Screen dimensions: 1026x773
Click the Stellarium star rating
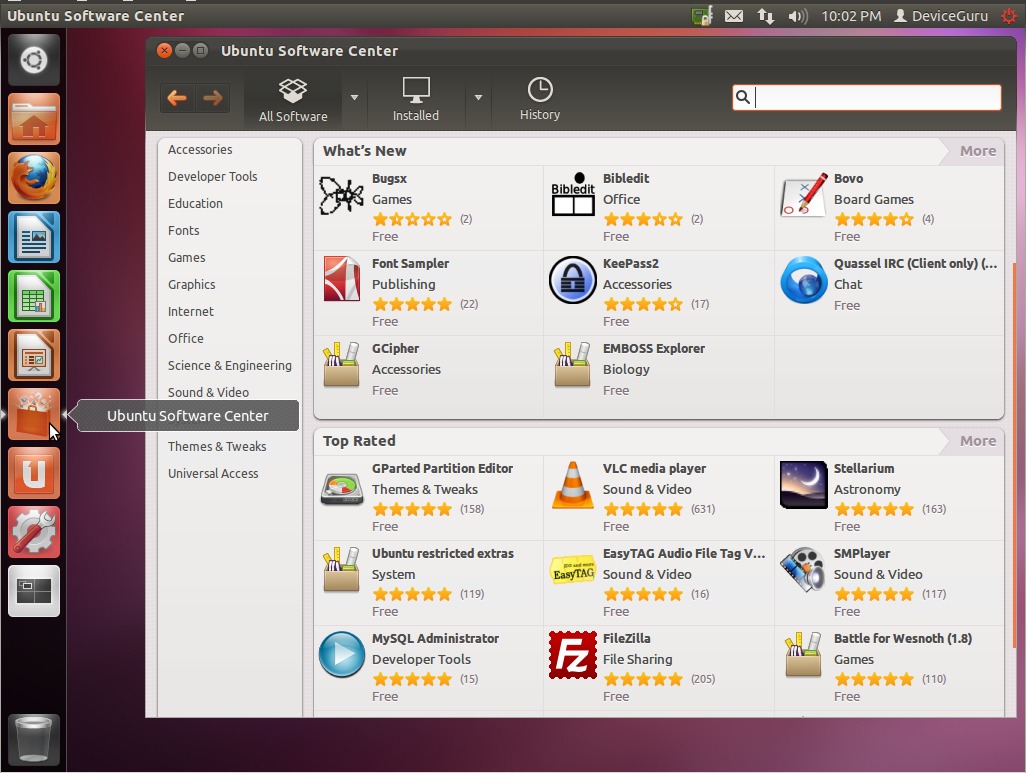[874, 509]
